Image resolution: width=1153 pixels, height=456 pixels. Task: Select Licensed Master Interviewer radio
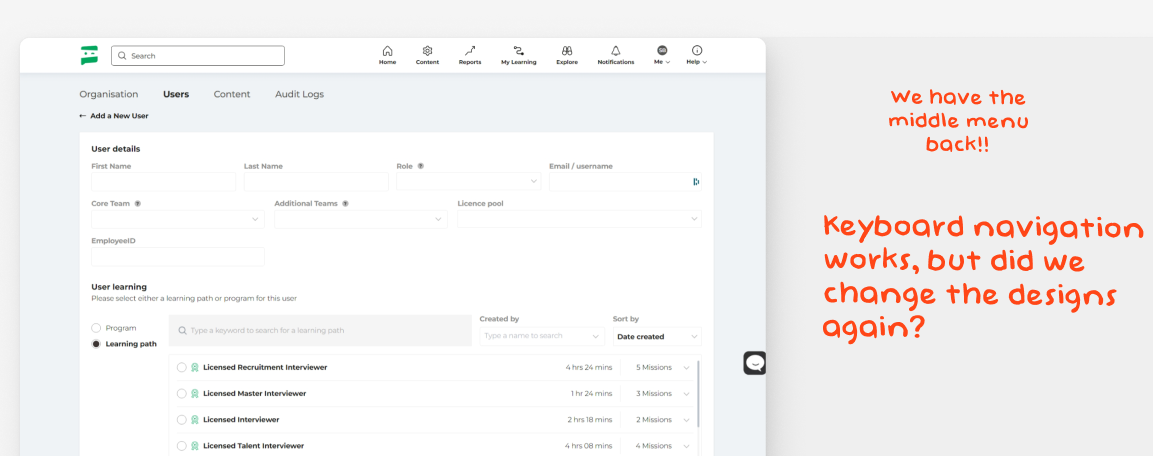point(182,393)
